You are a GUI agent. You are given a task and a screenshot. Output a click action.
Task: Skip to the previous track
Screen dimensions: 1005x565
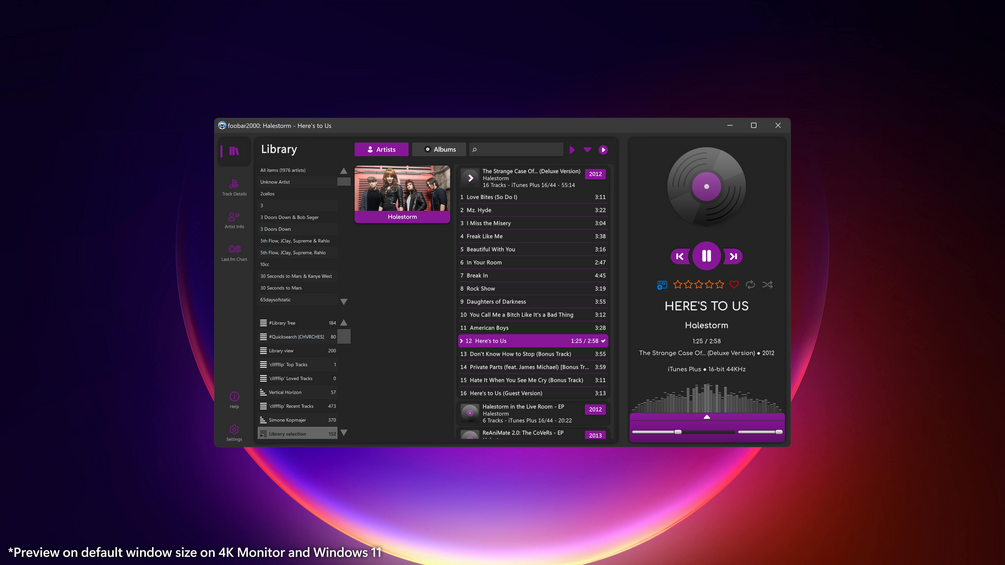click(680, 256)
